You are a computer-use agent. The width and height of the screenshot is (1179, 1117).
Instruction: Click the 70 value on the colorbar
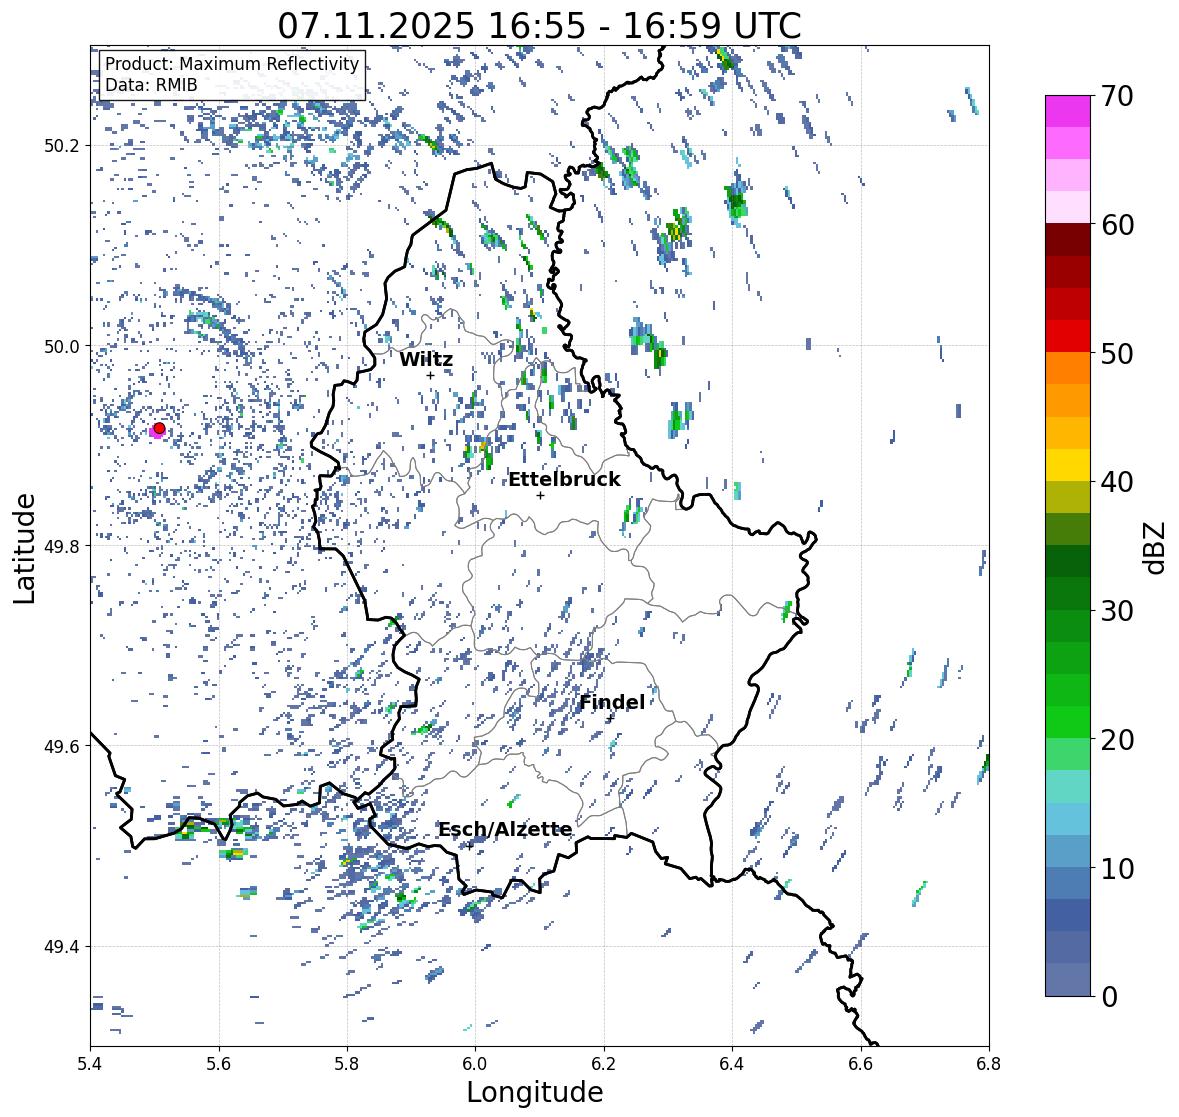[1116, 96]
